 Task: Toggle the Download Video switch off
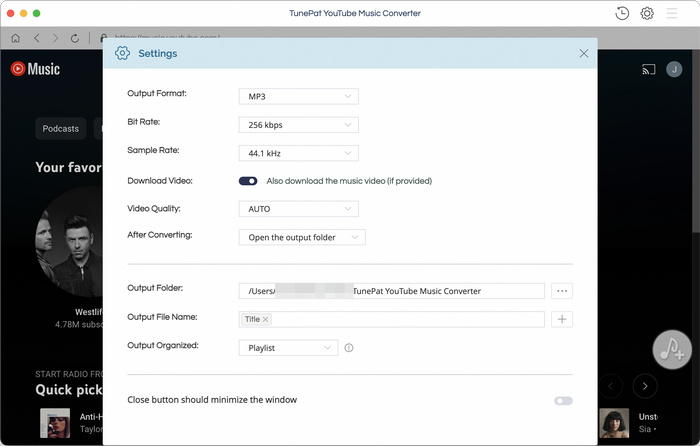click(x=248, y=181)
